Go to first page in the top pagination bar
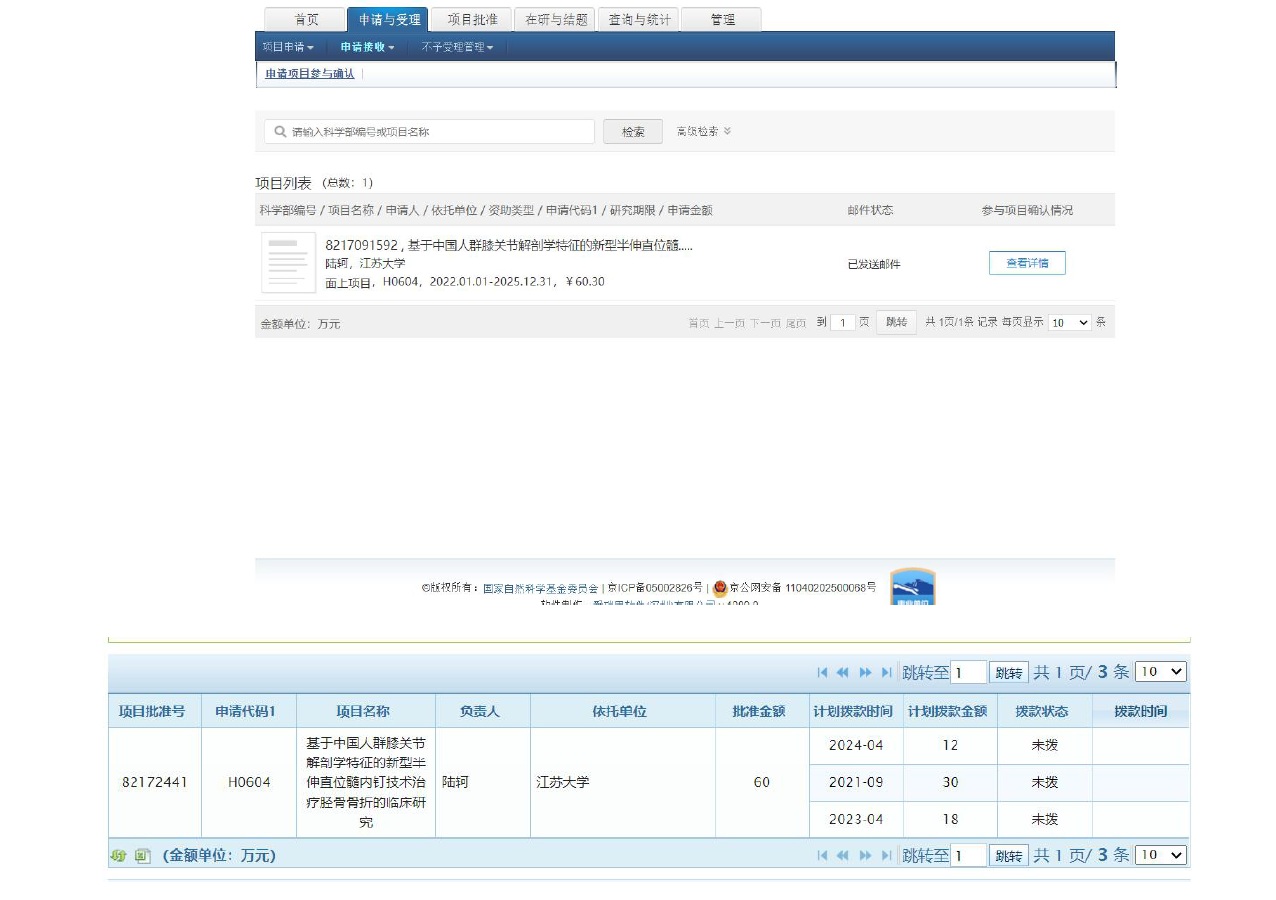 pyautogui.click(x=822, y=673)
